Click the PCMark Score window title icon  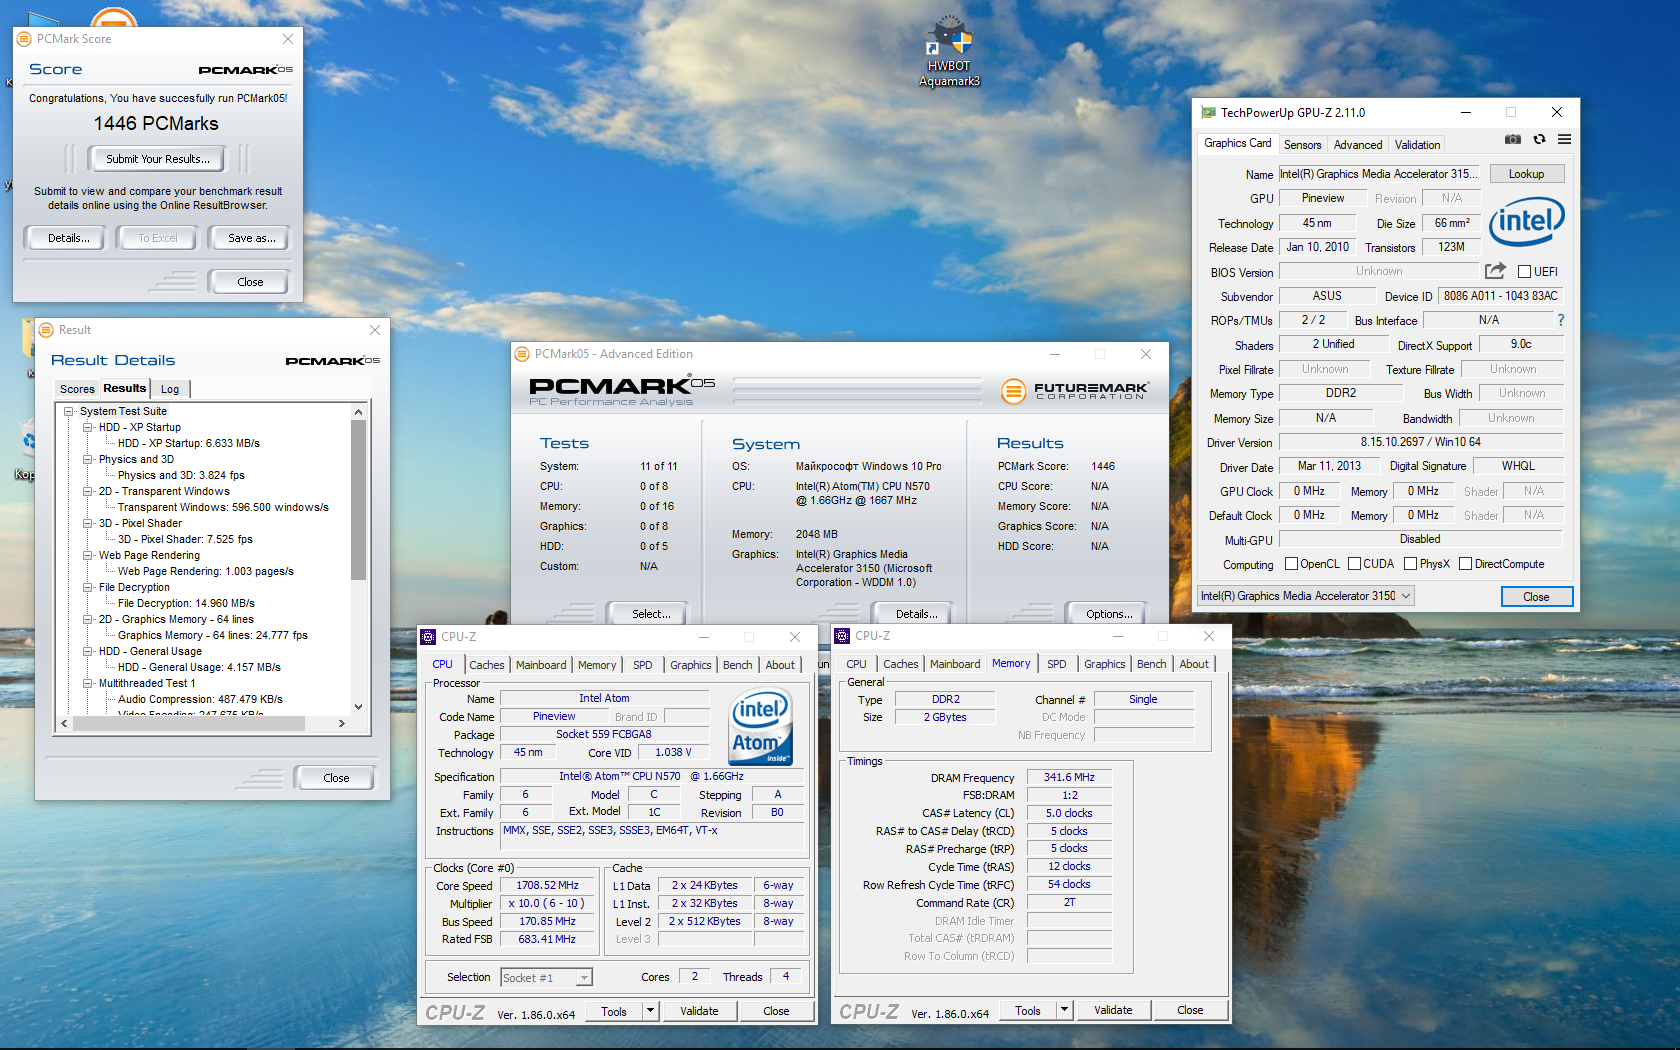pyautogui.click(x=23, y=39)
